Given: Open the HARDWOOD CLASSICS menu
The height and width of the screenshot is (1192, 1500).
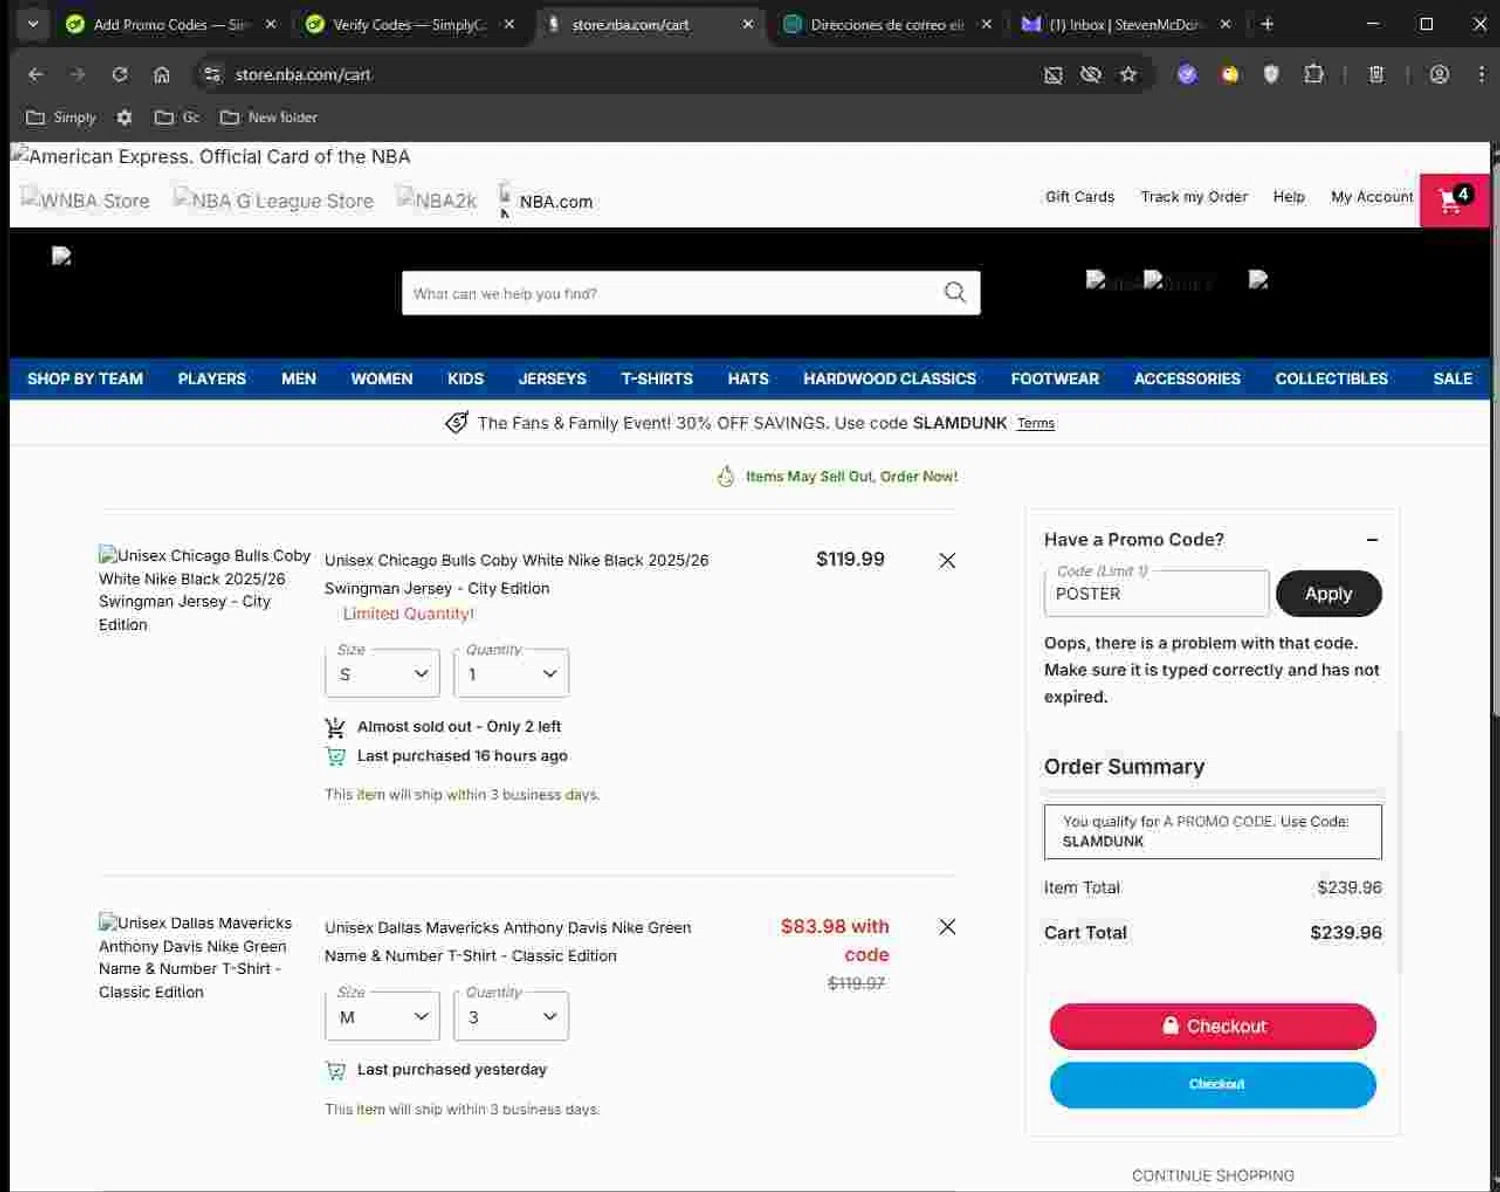Looking at the screenshot, I should (889, 379).
